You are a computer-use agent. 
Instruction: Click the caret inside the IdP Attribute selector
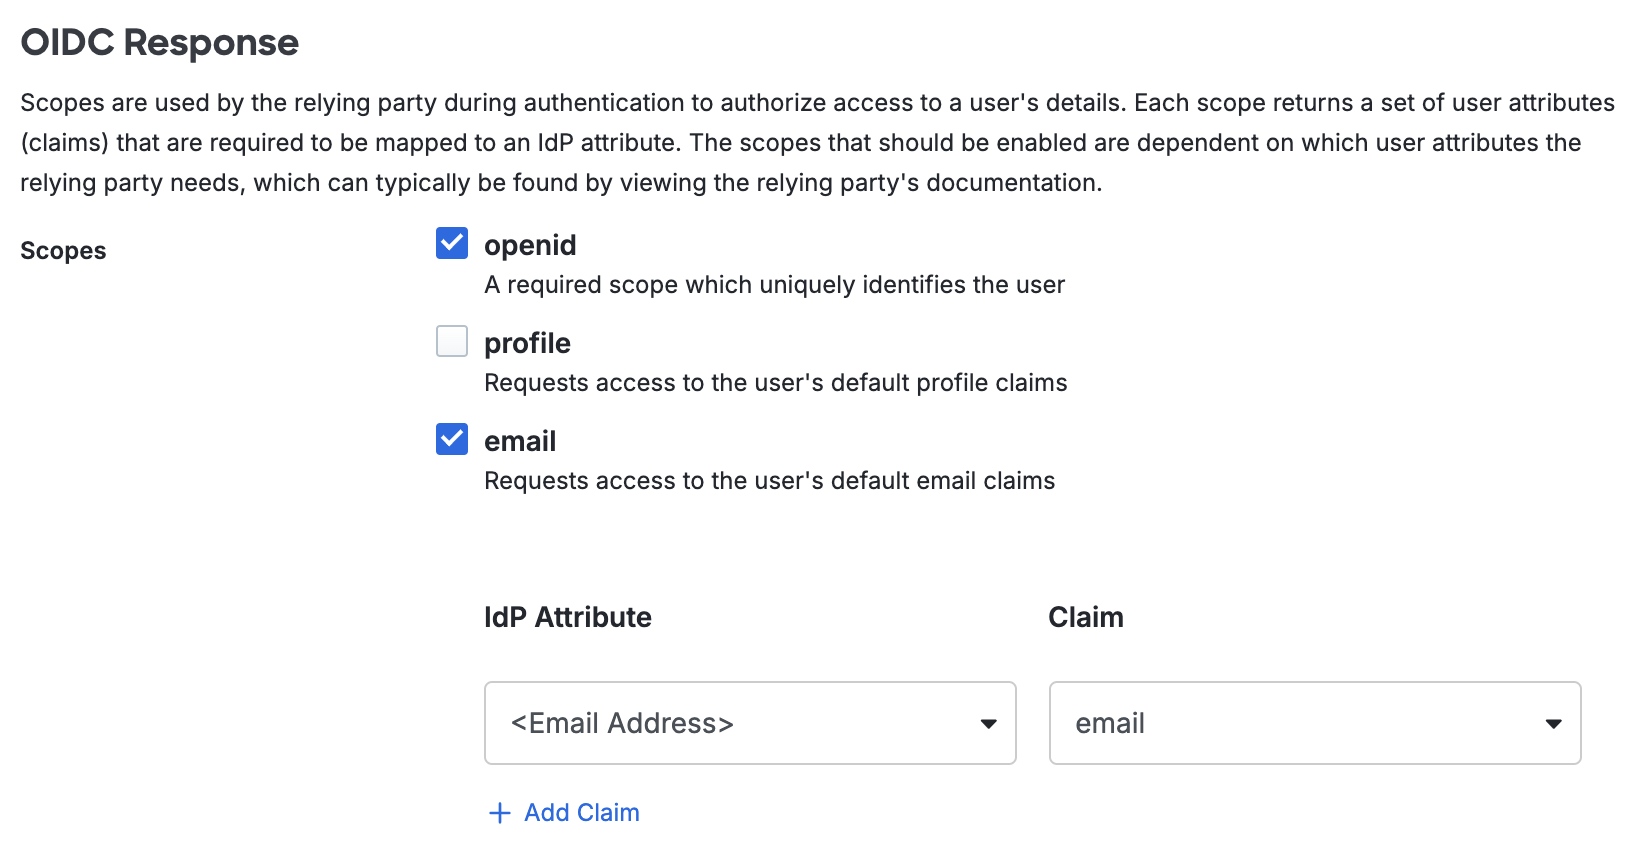point(988,723)
